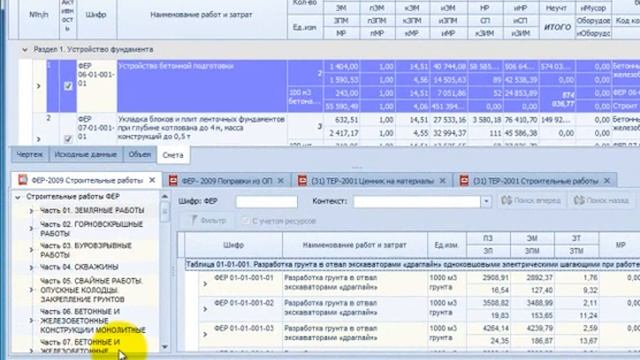Expand Часть 03. БУРОВЗРЫВНЫЕ РАБОТЫ node
The height and width of the screenshot is (360, 640).
point(31,250)
